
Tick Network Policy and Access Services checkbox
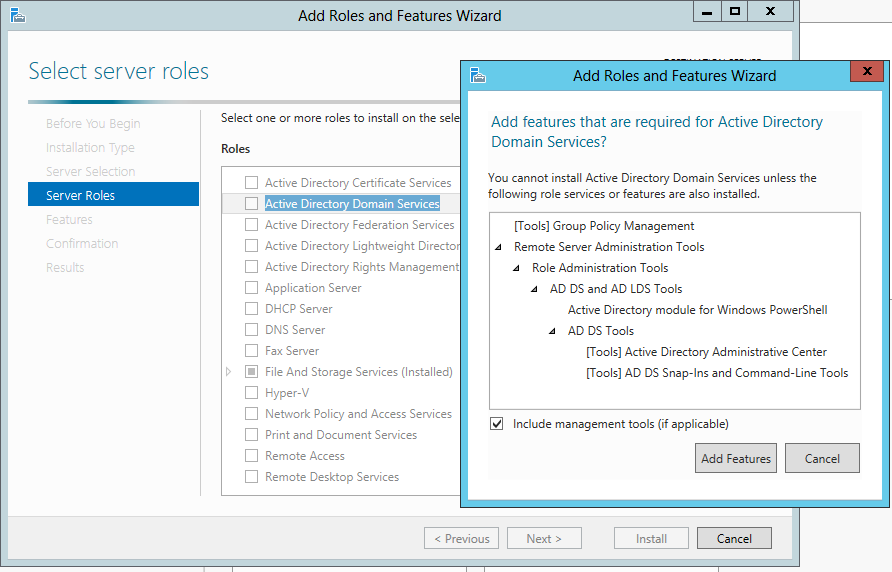[x=251, y=414]
